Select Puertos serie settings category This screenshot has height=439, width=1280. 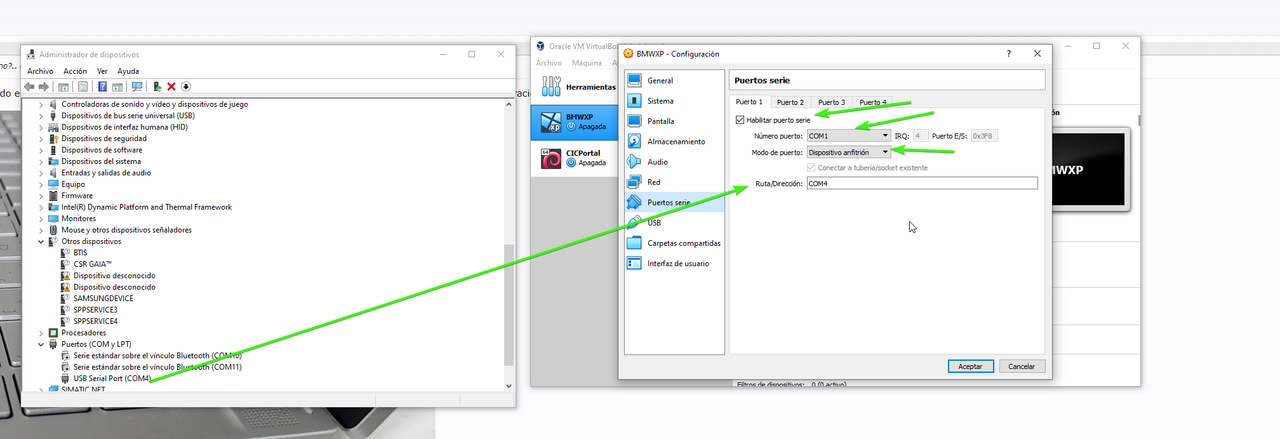tap(673, 202)
